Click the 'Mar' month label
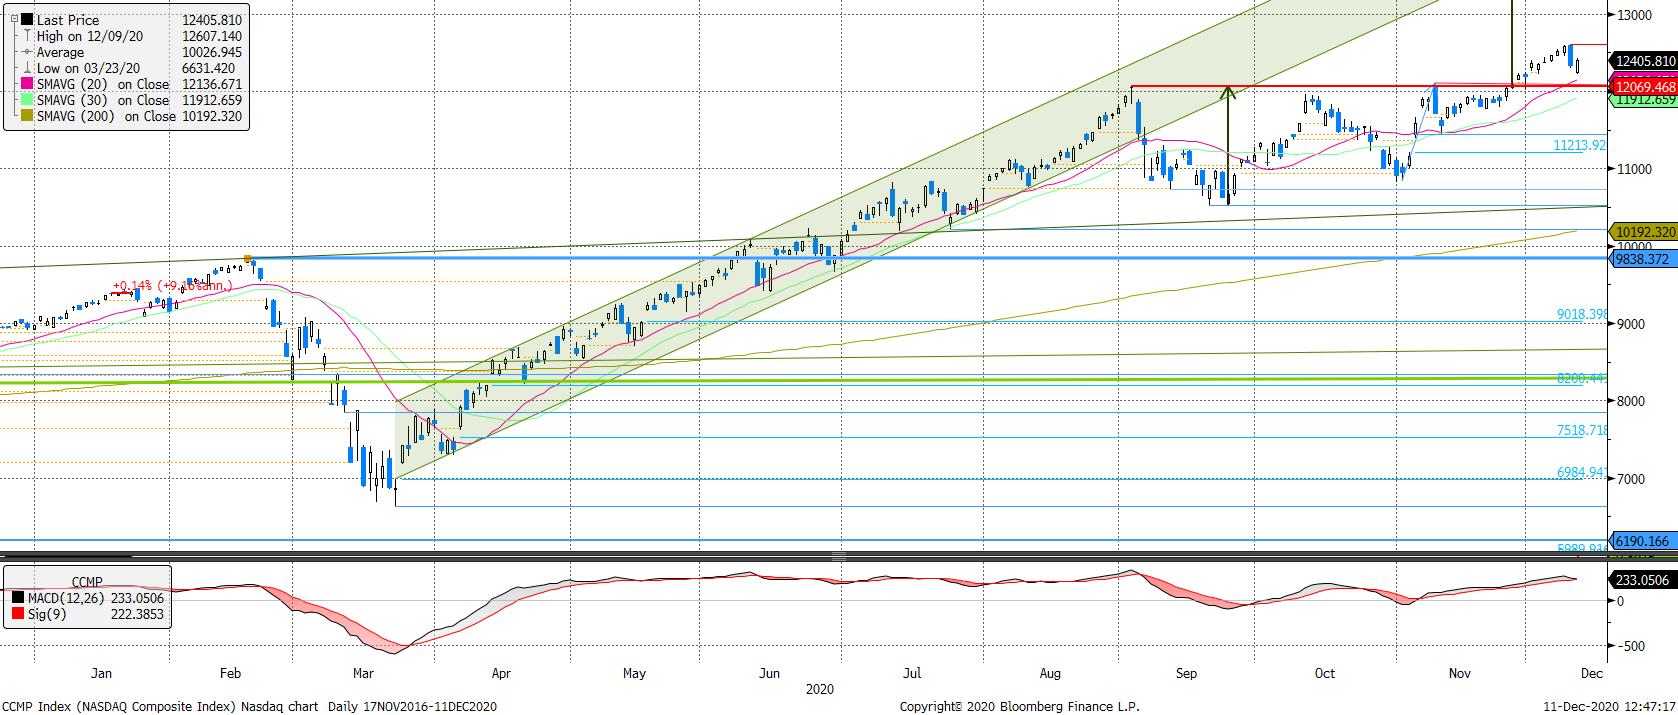This screenshot has width=1678, height=715. (x=363, y=673)
